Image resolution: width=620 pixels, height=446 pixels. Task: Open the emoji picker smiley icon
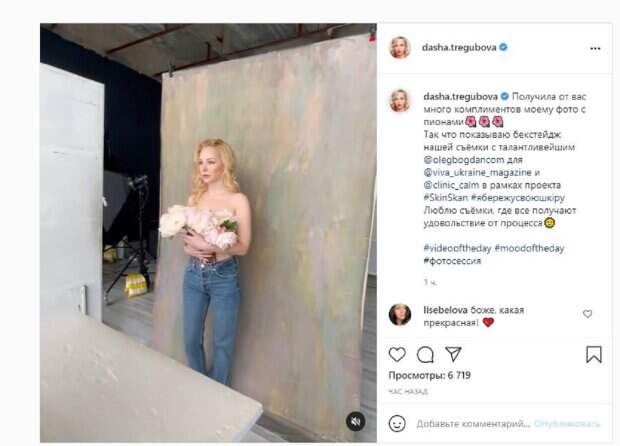(x=397, y=423)
